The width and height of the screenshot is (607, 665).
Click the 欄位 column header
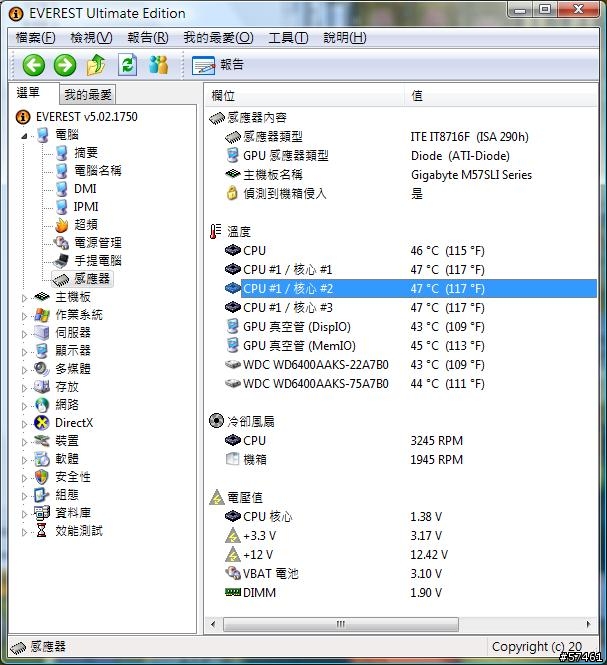[304, 96]
